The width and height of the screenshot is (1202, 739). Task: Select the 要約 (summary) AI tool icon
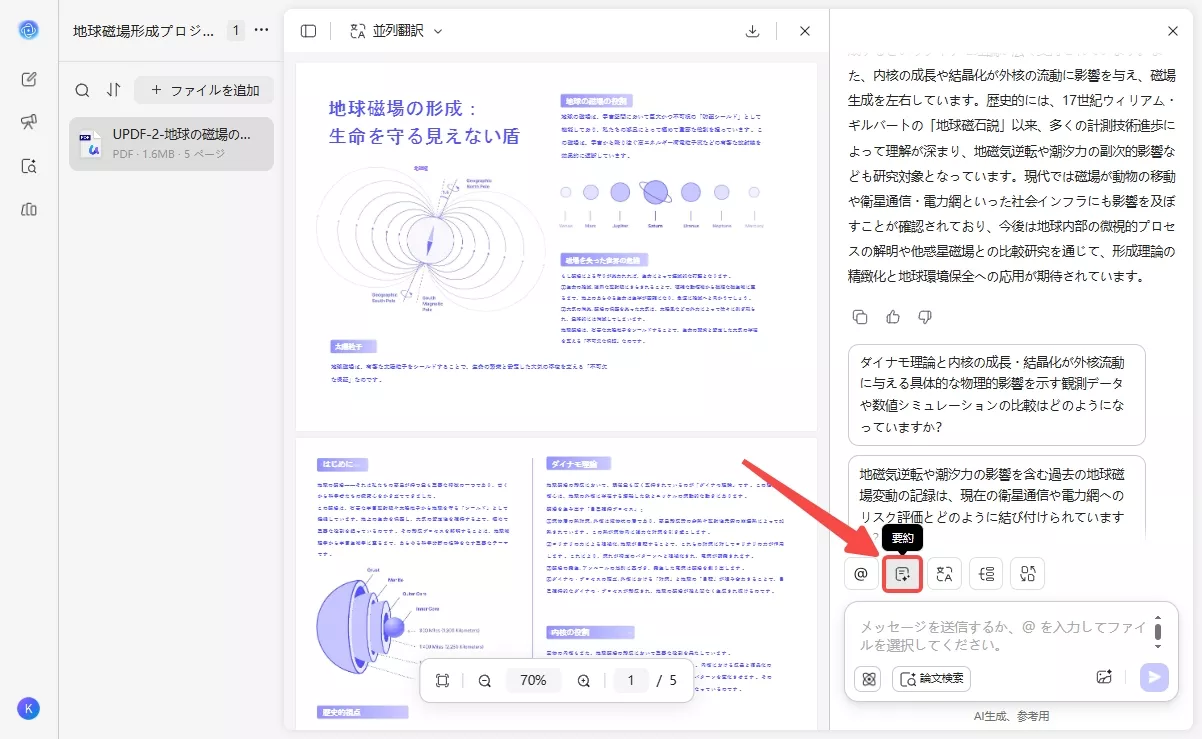902,575
